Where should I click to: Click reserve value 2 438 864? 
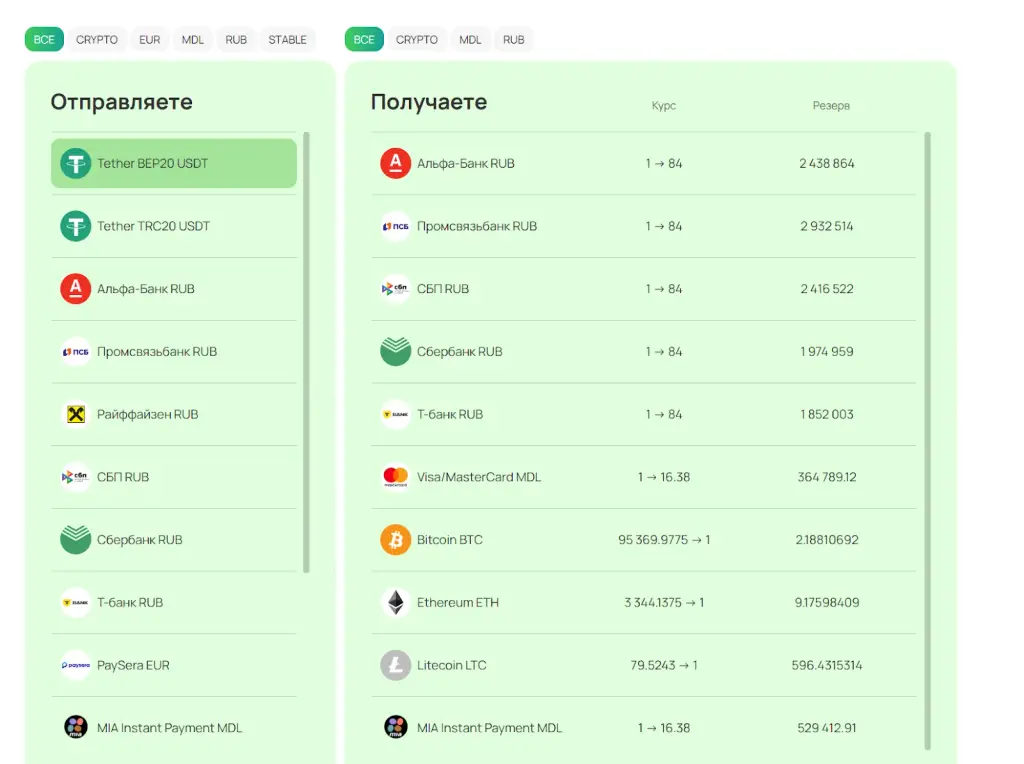[827, 163]
